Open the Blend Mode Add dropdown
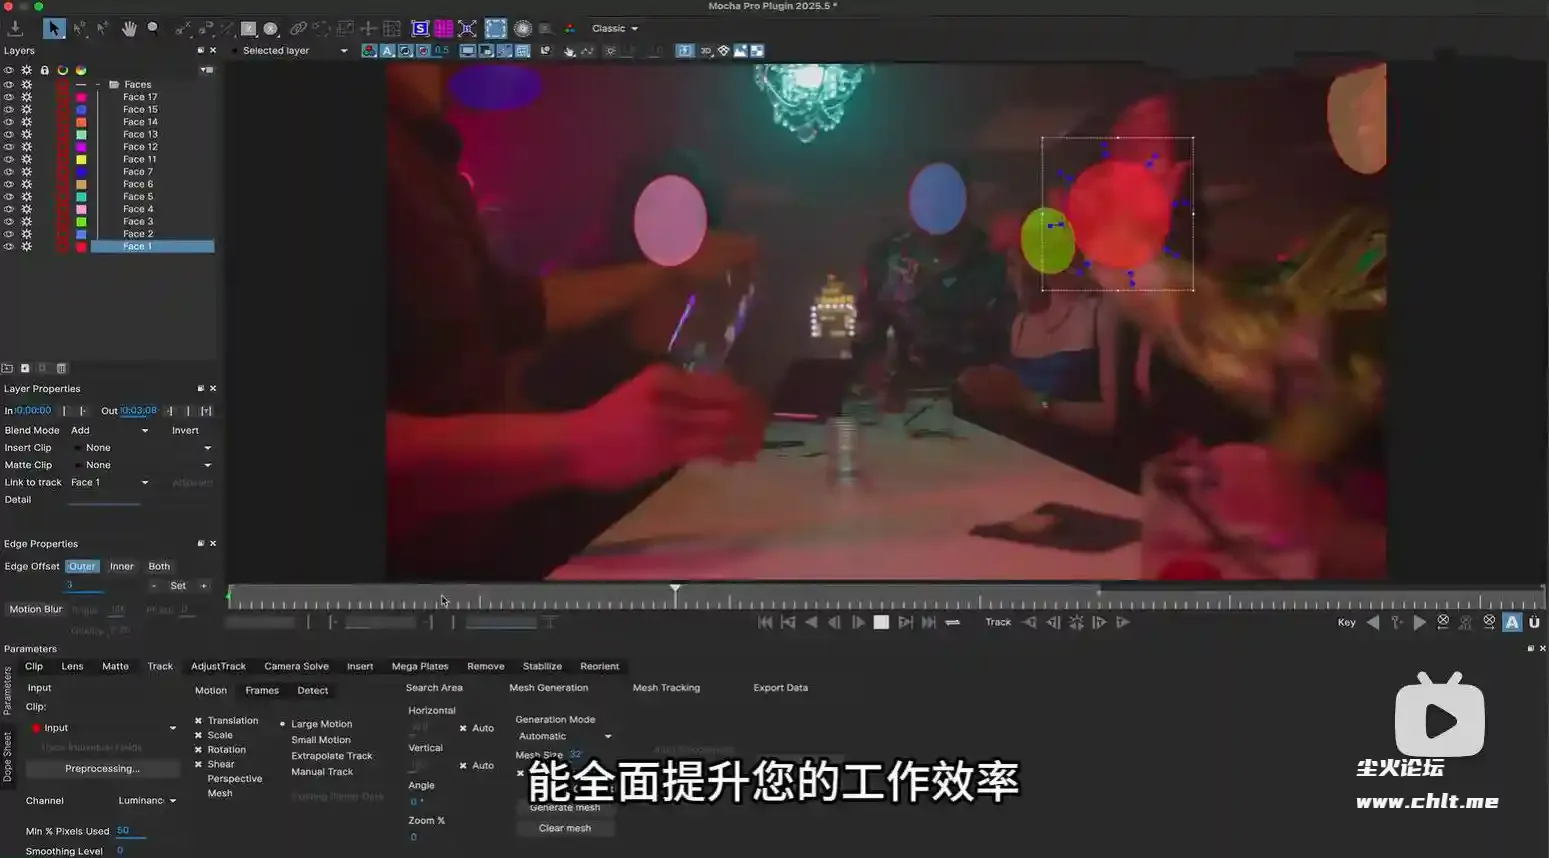 click(x=109, y=430)
